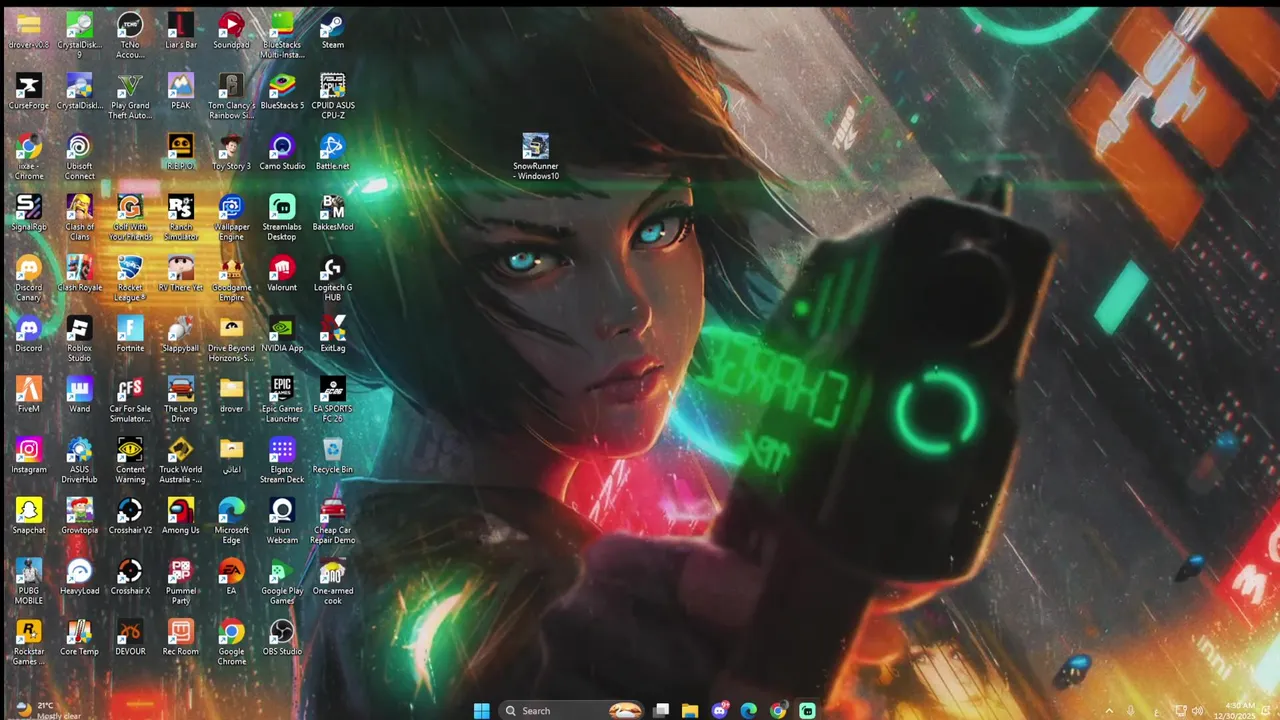The image size is (1280, 720).
Task: Open BlueStacks Multi-Instance Manager shortcut
Action: 282,36
